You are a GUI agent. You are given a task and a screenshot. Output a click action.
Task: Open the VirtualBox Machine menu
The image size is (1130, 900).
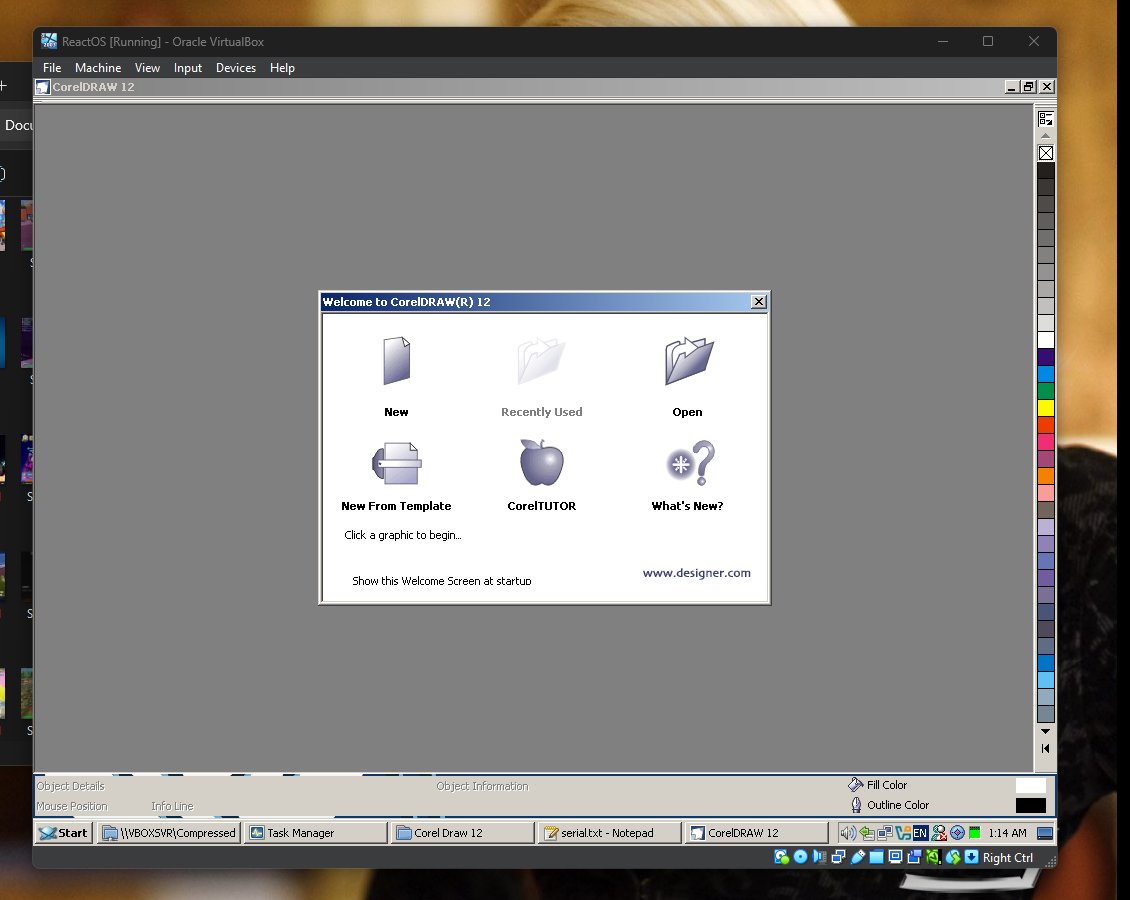click(x=98, y=68)
